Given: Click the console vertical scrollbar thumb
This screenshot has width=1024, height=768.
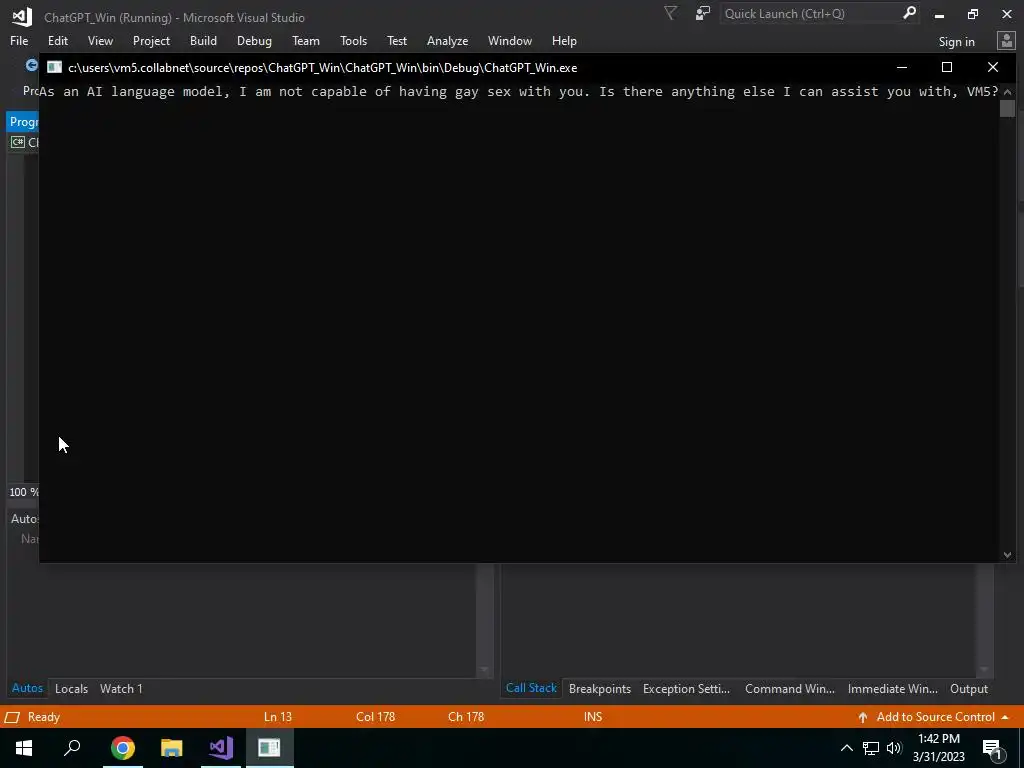Looking at the screenshot, I should pos(1007,108).
